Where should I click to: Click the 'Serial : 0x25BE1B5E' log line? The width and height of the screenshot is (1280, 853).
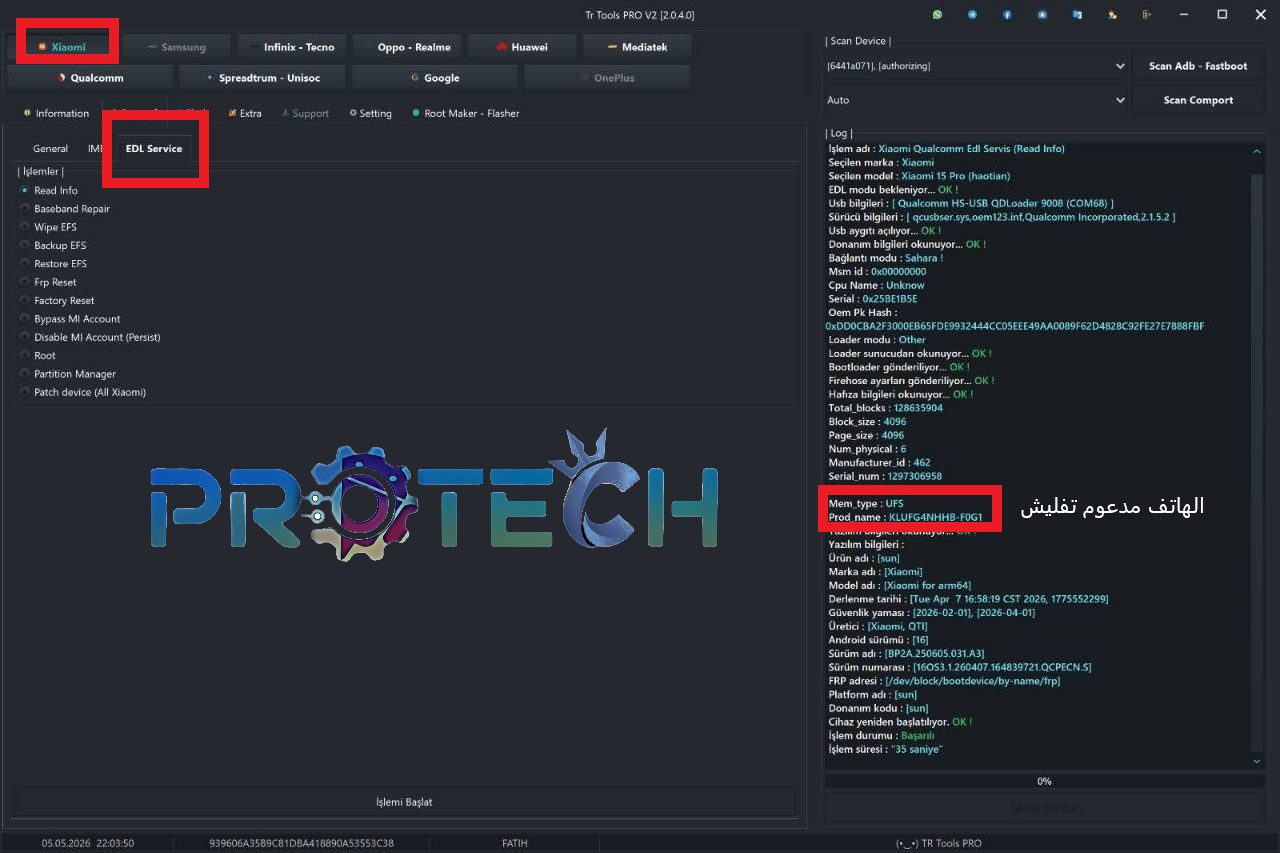click(x=873, y=299)
